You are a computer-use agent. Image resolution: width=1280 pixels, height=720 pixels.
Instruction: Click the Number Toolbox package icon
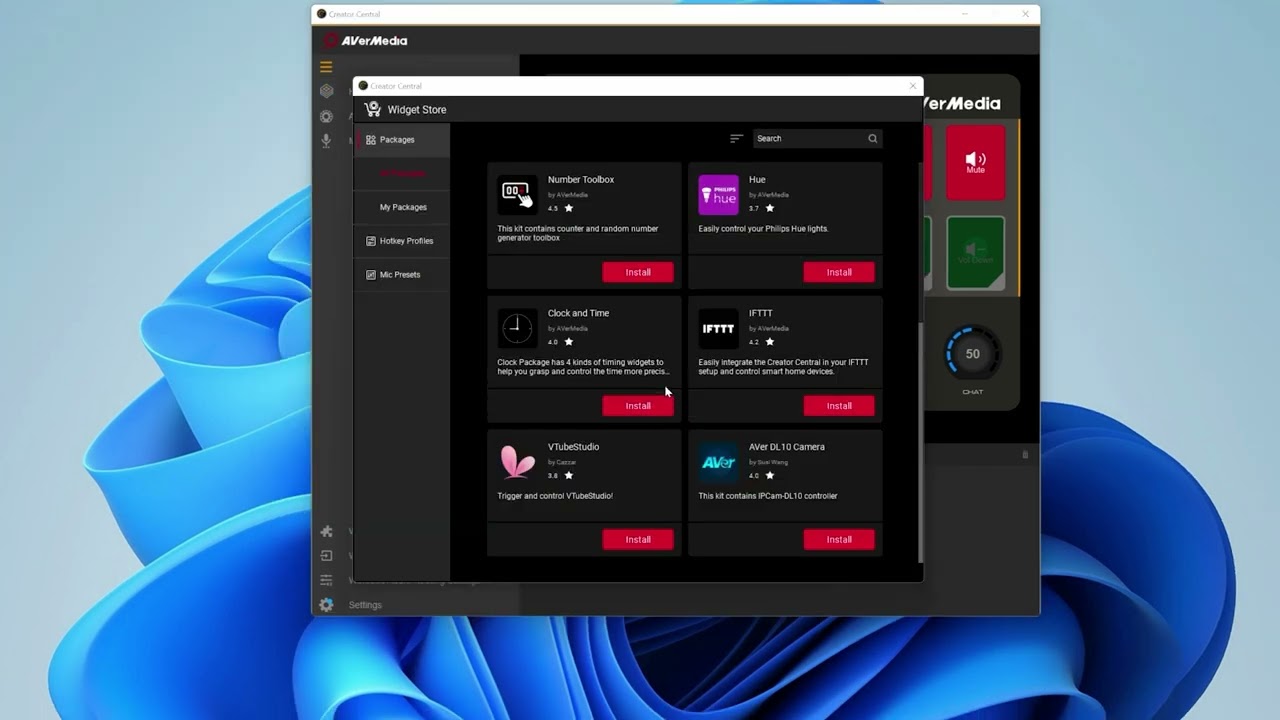click(x=517, y=195)
